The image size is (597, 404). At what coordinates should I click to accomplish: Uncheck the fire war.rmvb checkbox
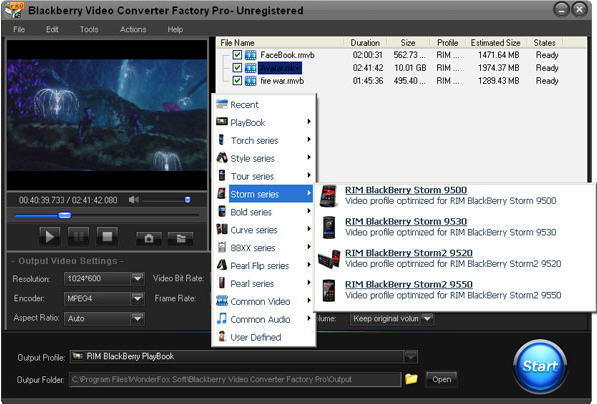click(237, 81)
